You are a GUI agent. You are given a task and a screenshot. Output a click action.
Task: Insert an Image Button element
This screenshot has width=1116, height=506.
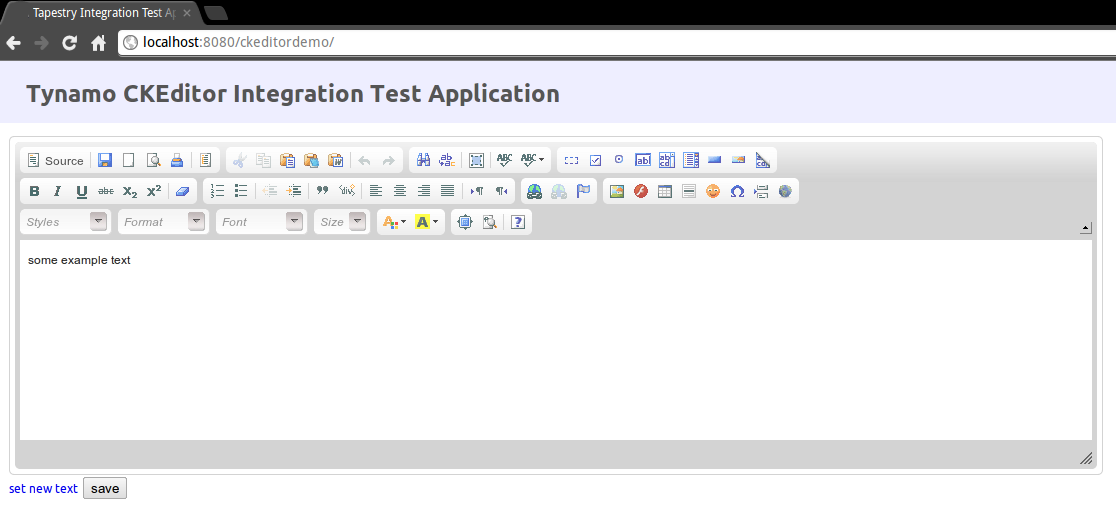click(x=739, y=161)
